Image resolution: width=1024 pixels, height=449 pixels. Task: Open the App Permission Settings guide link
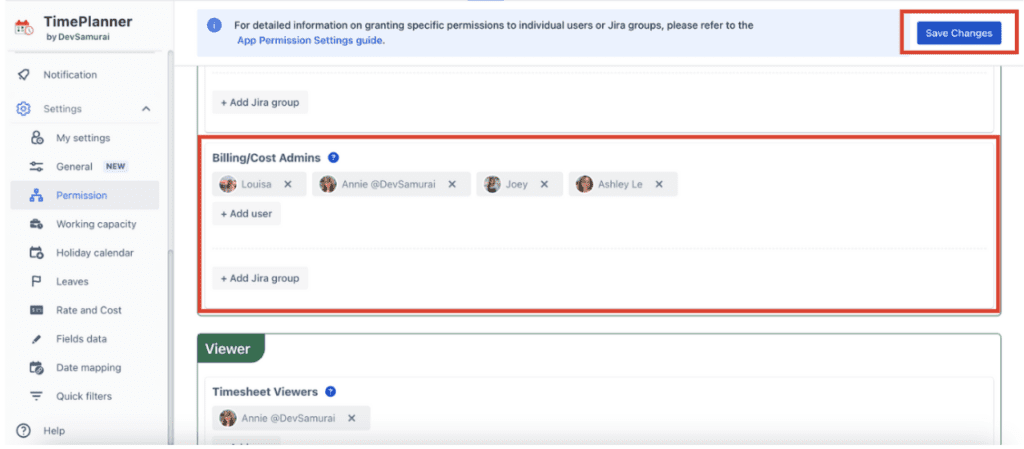coord(310,40)
